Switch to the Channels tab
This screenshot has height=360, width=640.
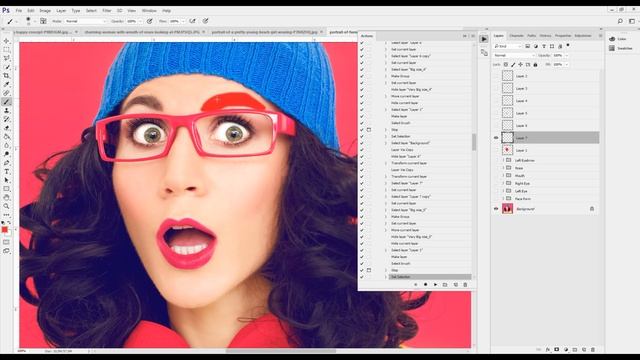coord(516,36)
